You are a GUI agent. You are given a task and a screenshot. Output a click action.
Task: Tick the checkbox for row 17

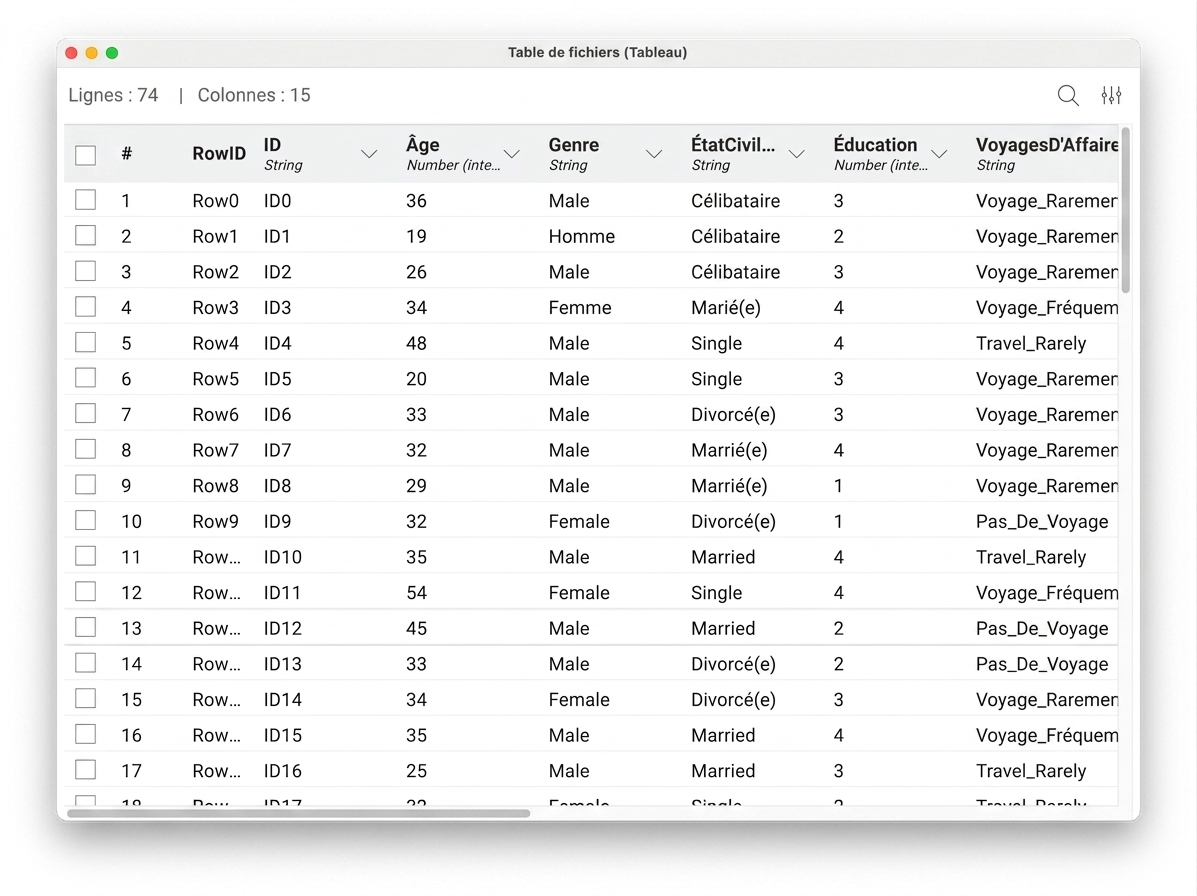coord(86,770)
